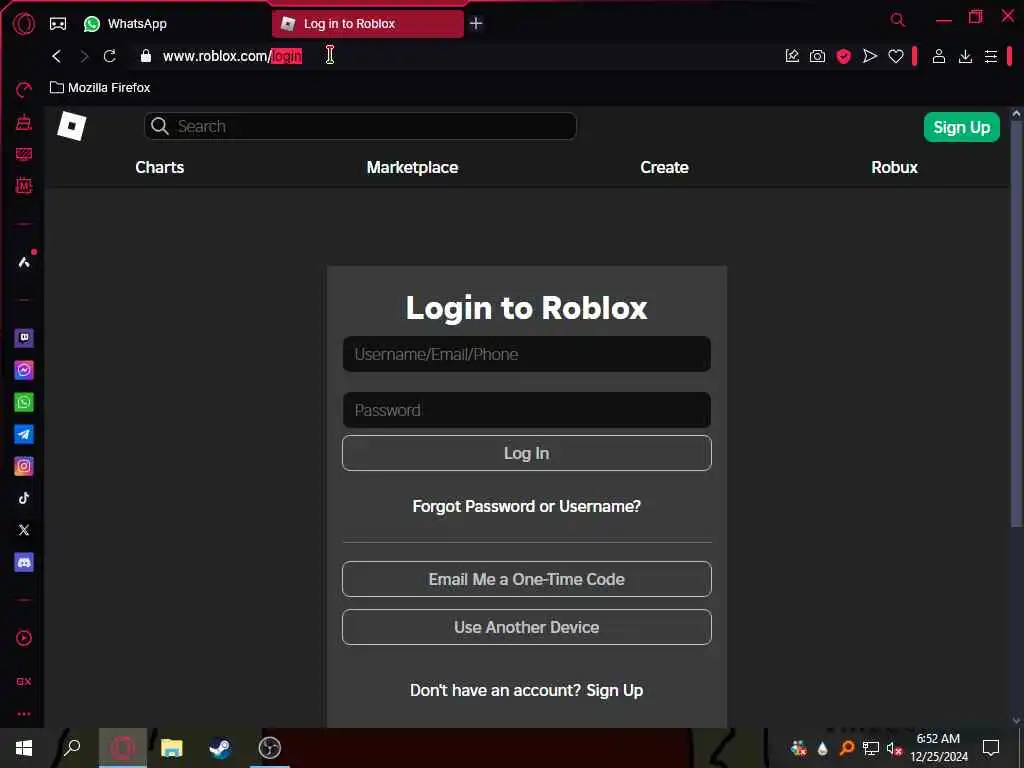Click the edit pencil icon in address bar
The width and height of the screenshot is (1024, 768).
(x=792, y=56)
